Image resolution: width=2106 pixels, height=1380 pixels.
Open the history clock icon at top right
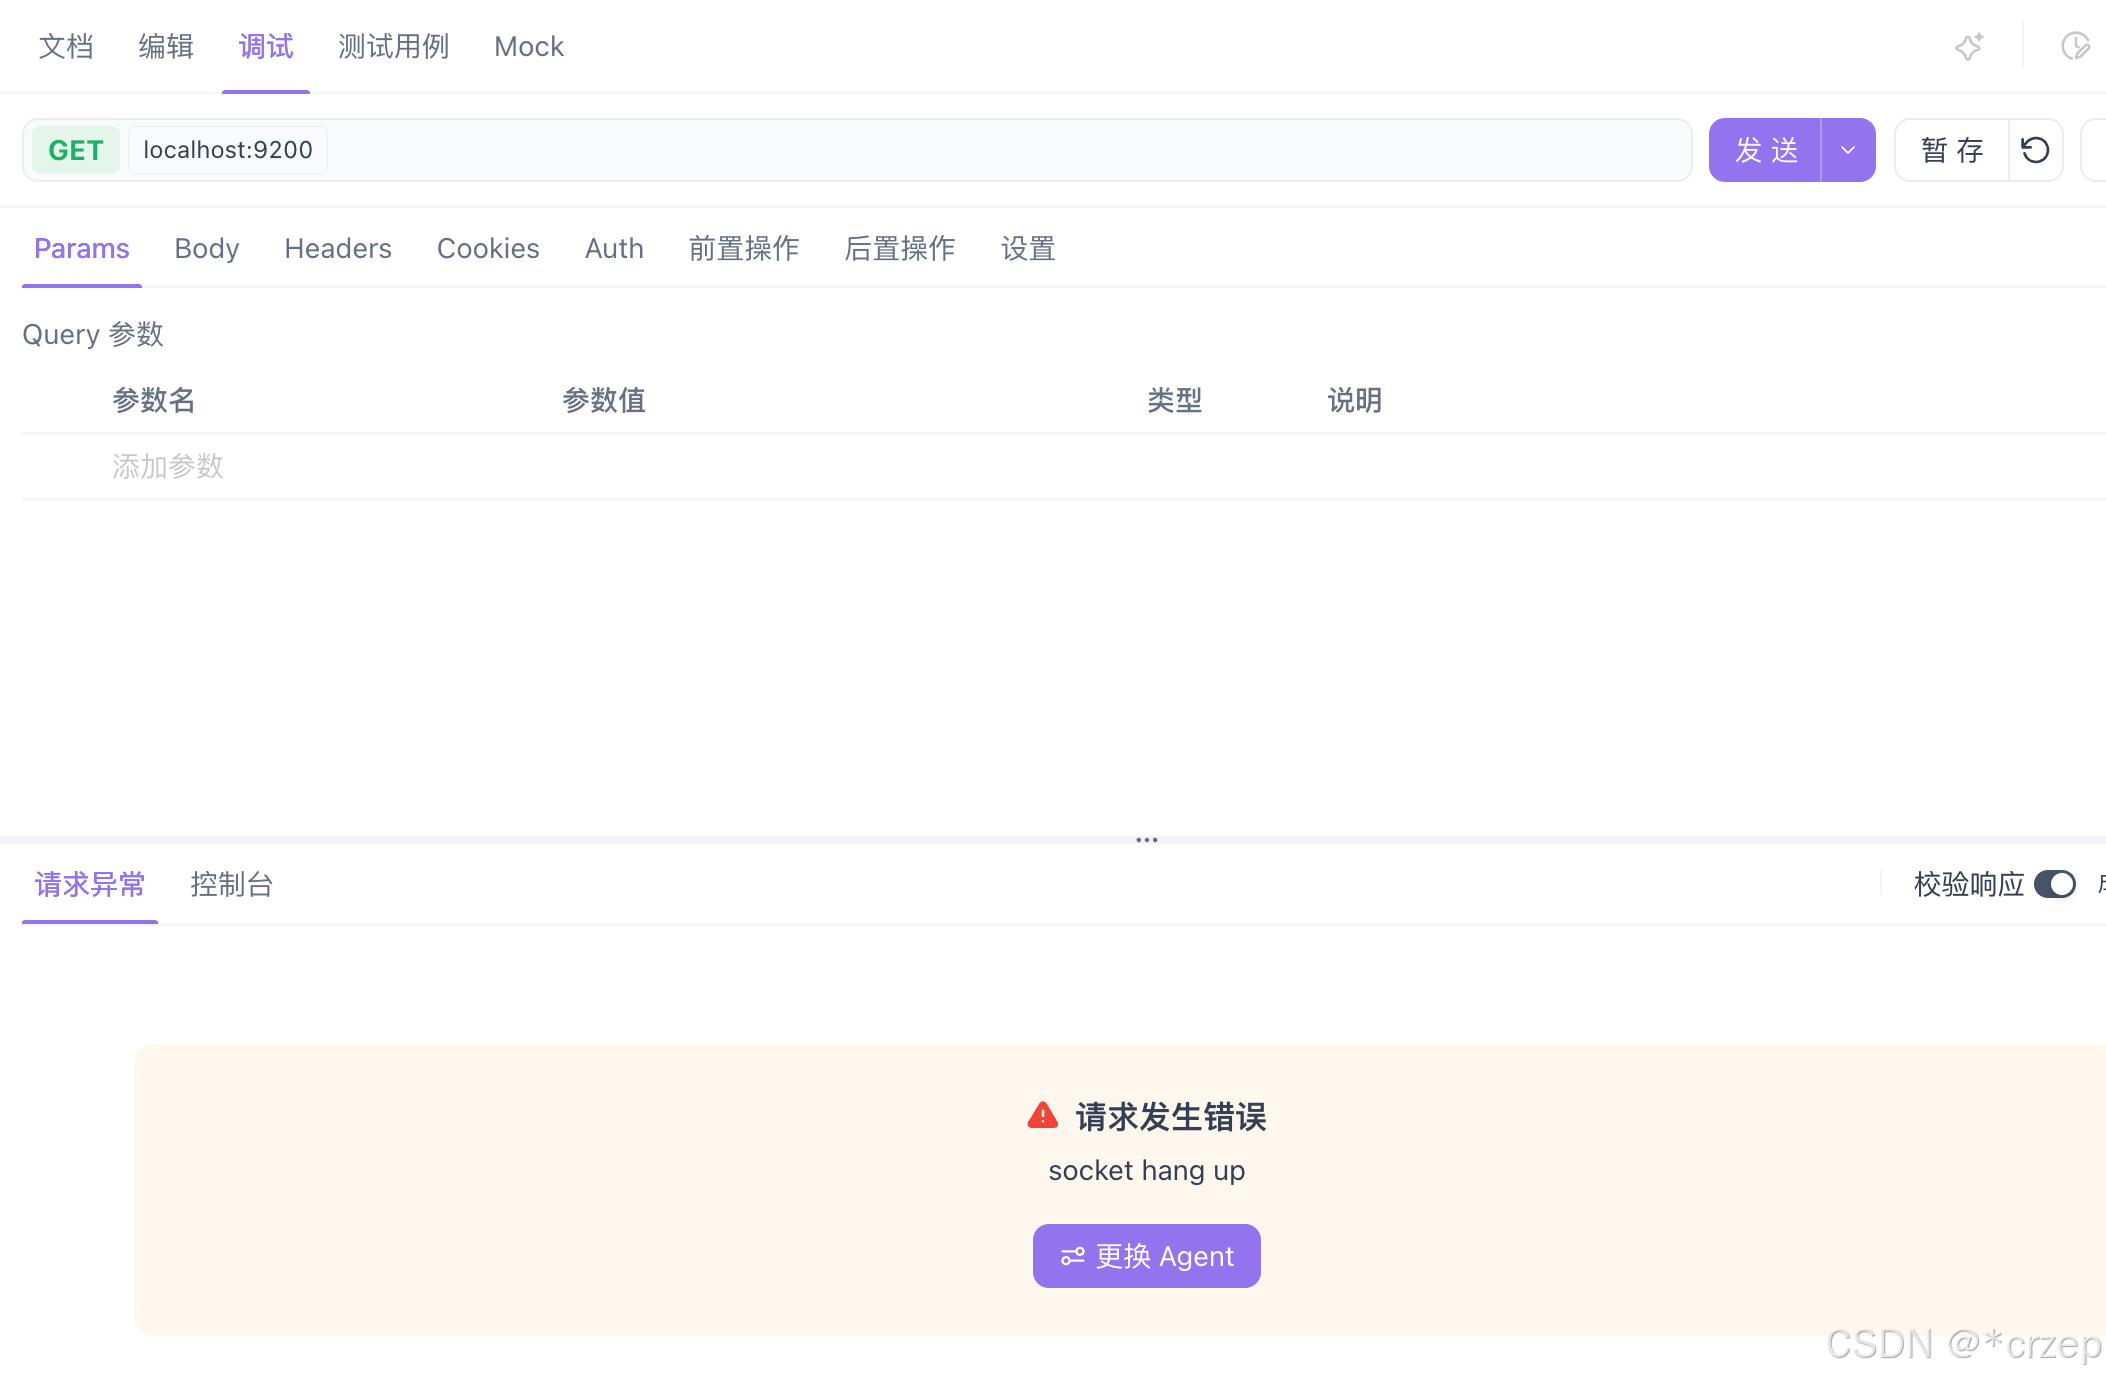(x=2075, y=47)
